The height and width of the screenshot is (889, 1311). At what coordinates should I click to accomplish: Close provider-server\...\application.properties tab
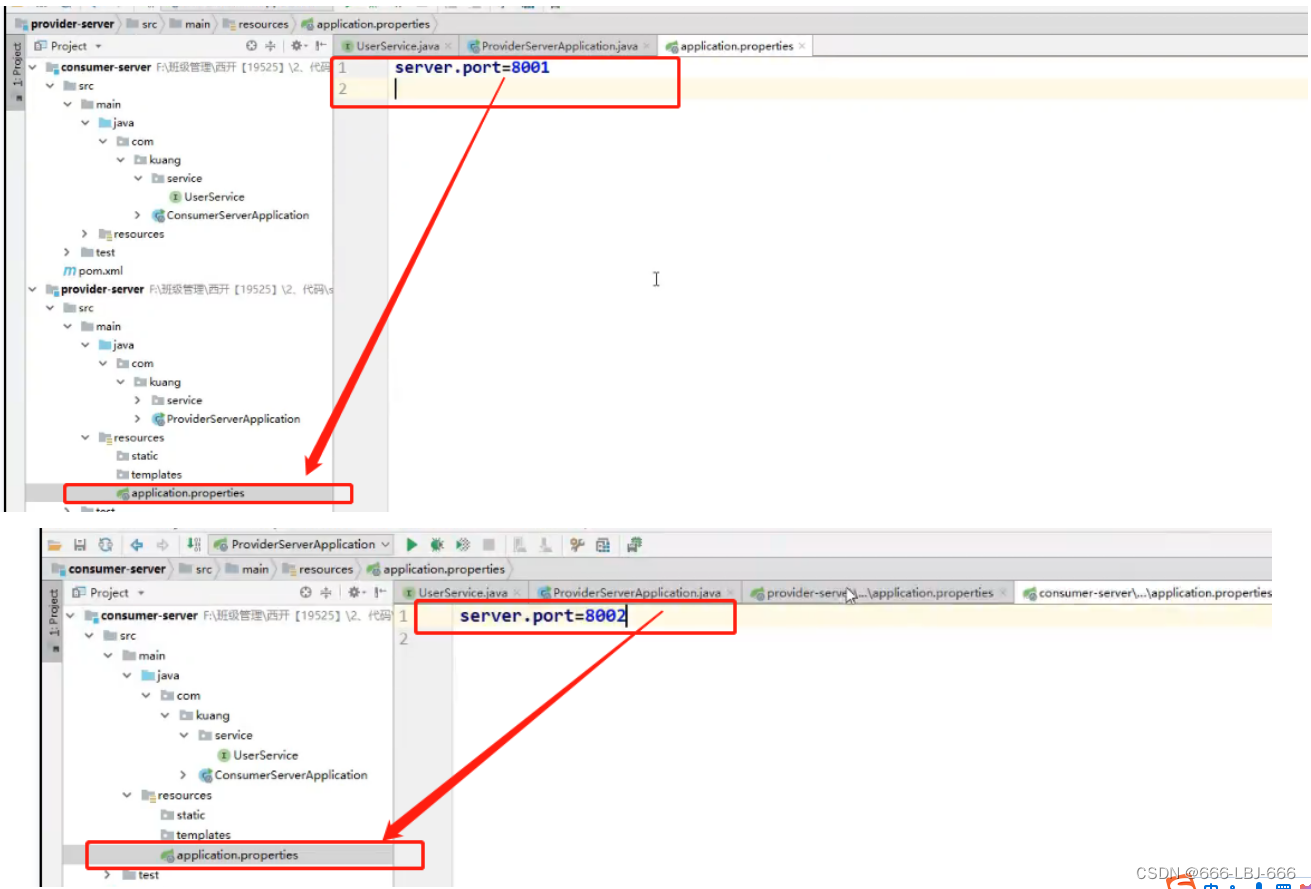click(1003, 593)
